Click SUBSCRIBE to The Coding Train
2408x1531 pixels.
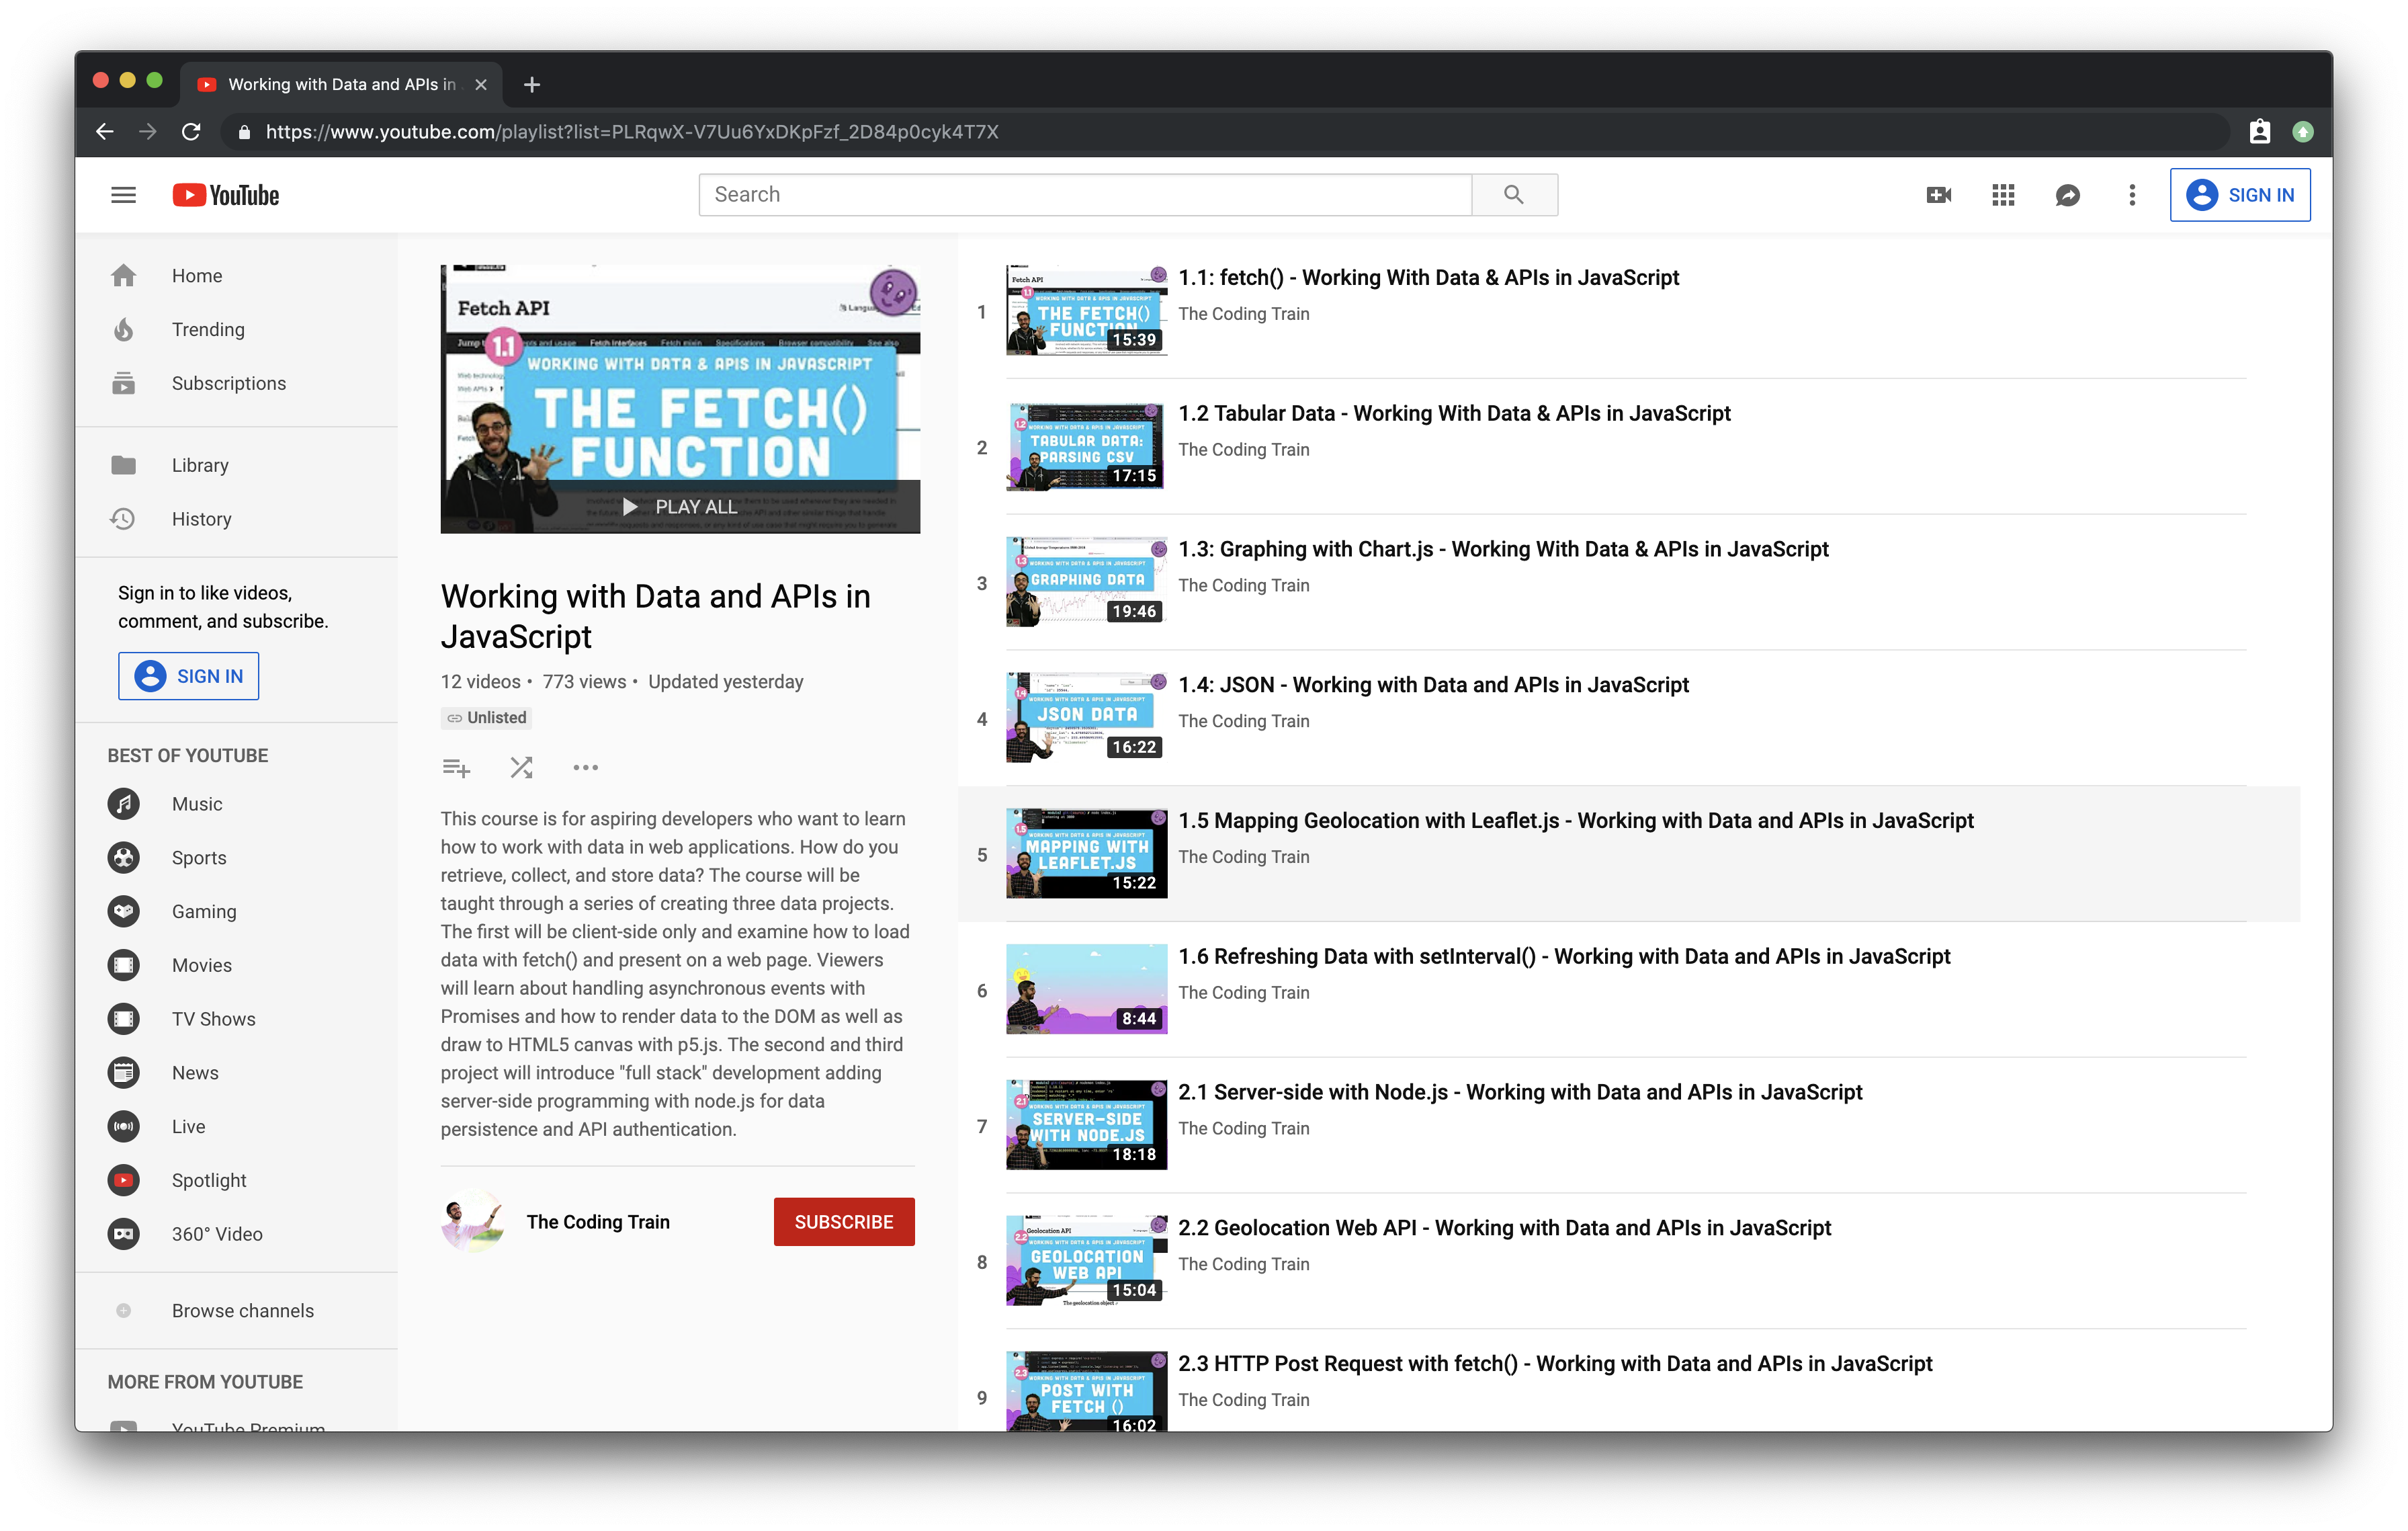pyautogui.click(x=843, y=1222)
